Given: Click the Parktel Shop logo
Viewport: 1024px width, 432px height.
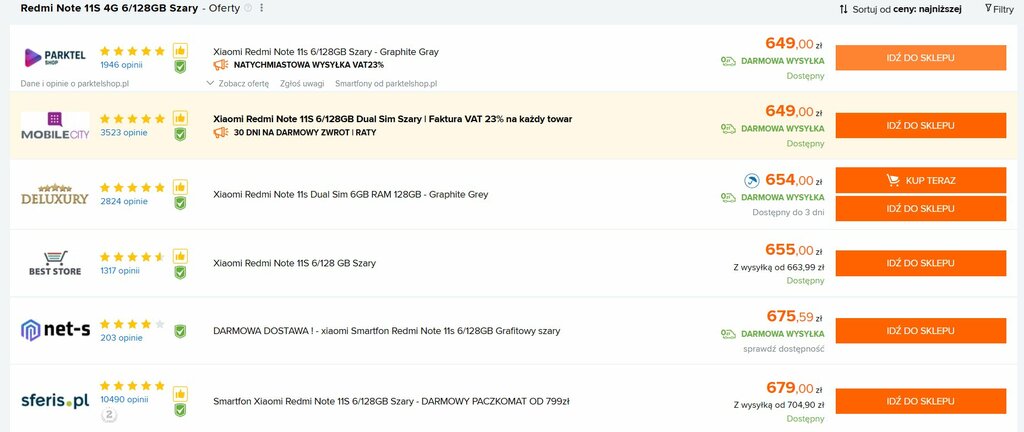Looking at the screenshot, I should 55,57.
